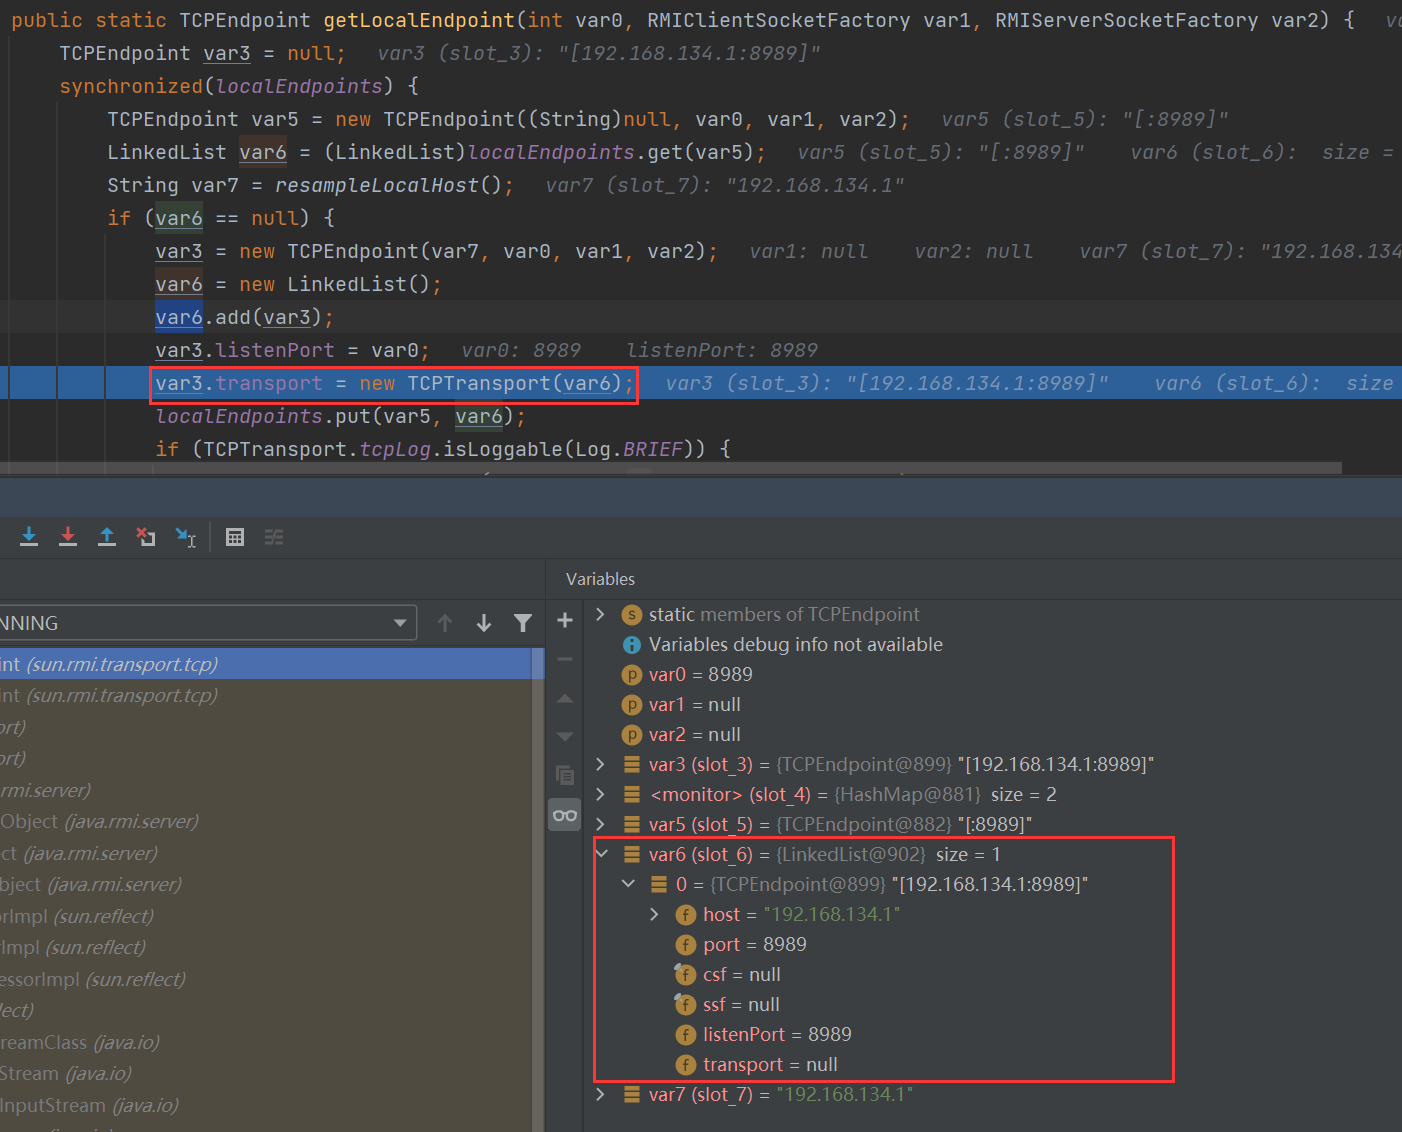Collapse element 0 TCPEndpoint@899 node
This screenshot has width=1402, height=1132.
click(x=628, y=884)
